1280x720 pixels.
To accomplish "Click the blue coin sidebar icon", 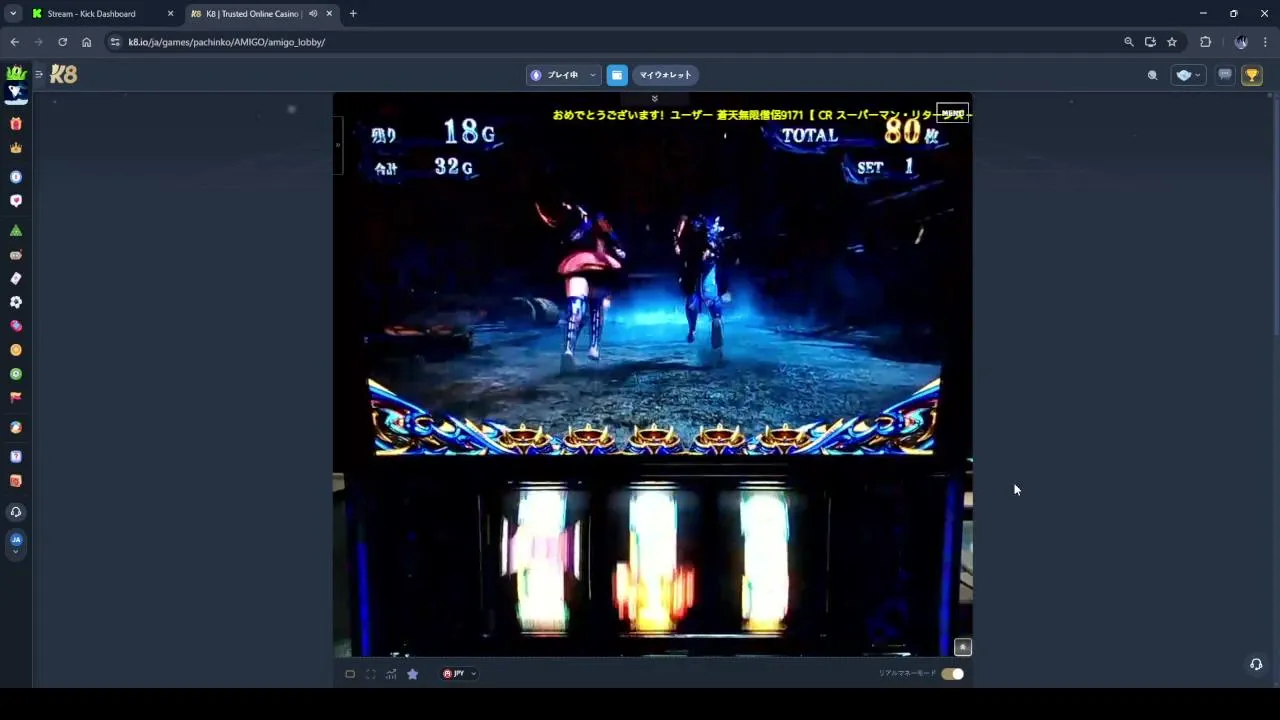I will pos(15,177).
